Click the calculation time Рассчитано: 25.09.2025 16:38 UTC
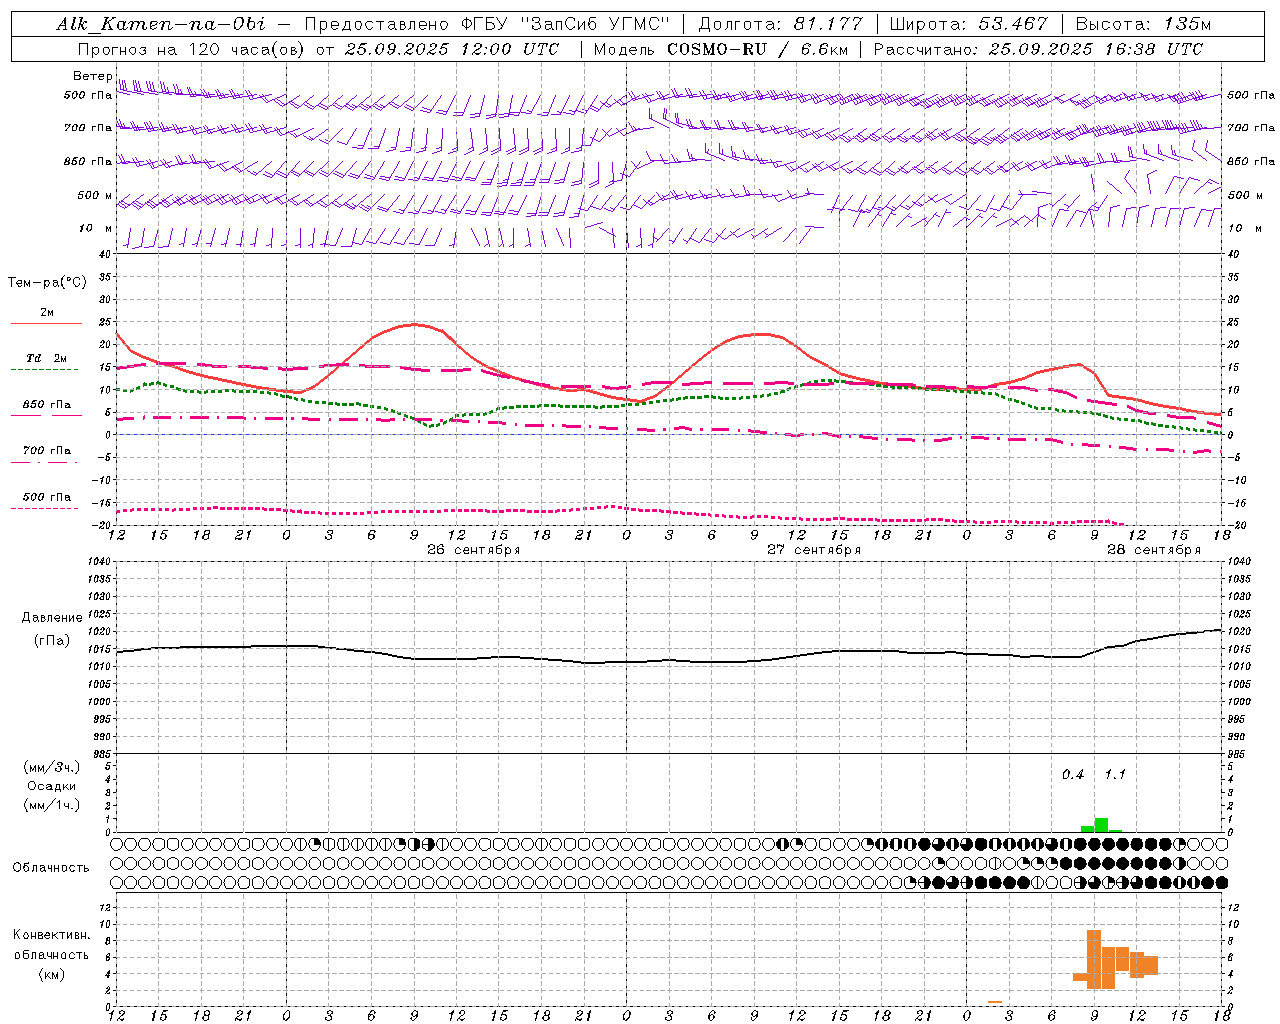Viewport: 1280px width, 1024px height. 1038,49
